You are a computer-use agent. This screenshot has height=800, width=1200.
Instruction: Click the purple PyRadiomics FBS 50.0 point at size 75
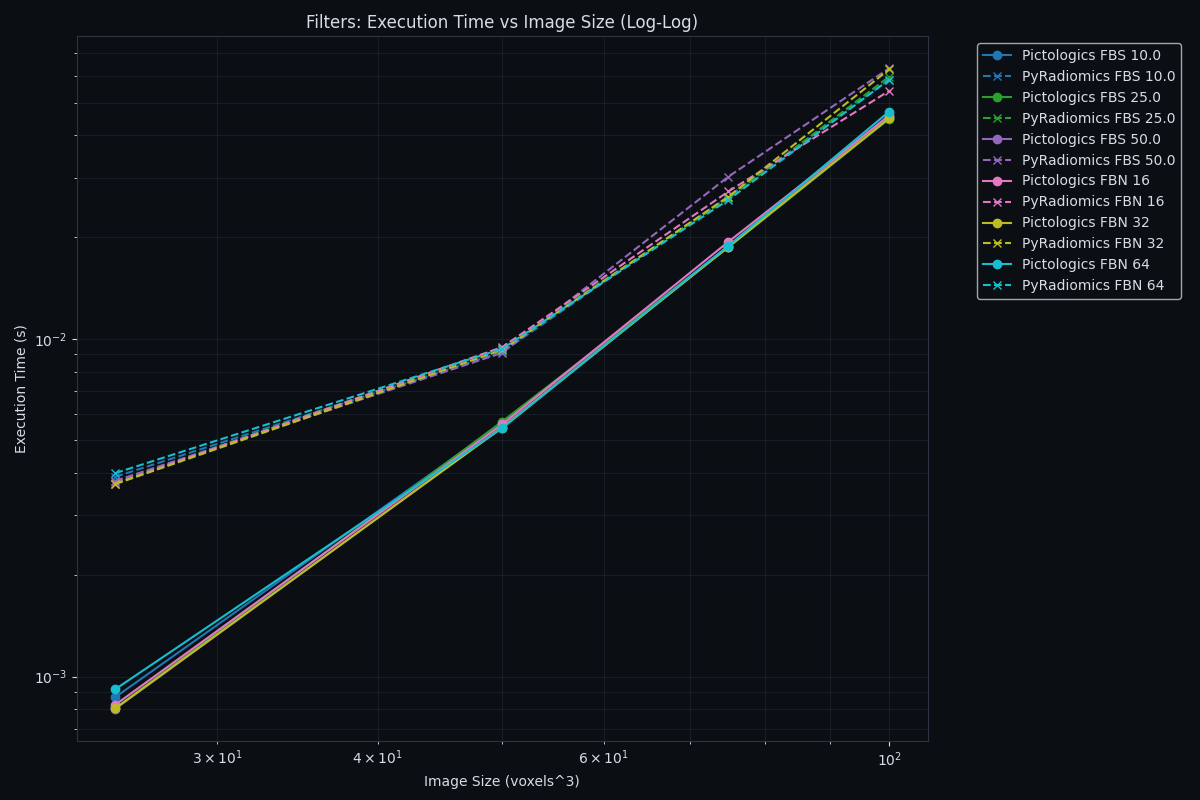728,177
